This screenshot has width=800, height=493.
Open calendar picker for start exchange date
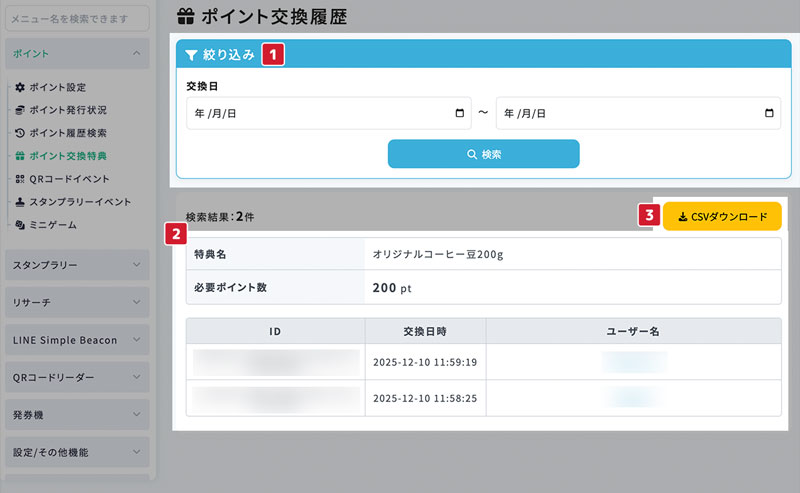459,114
